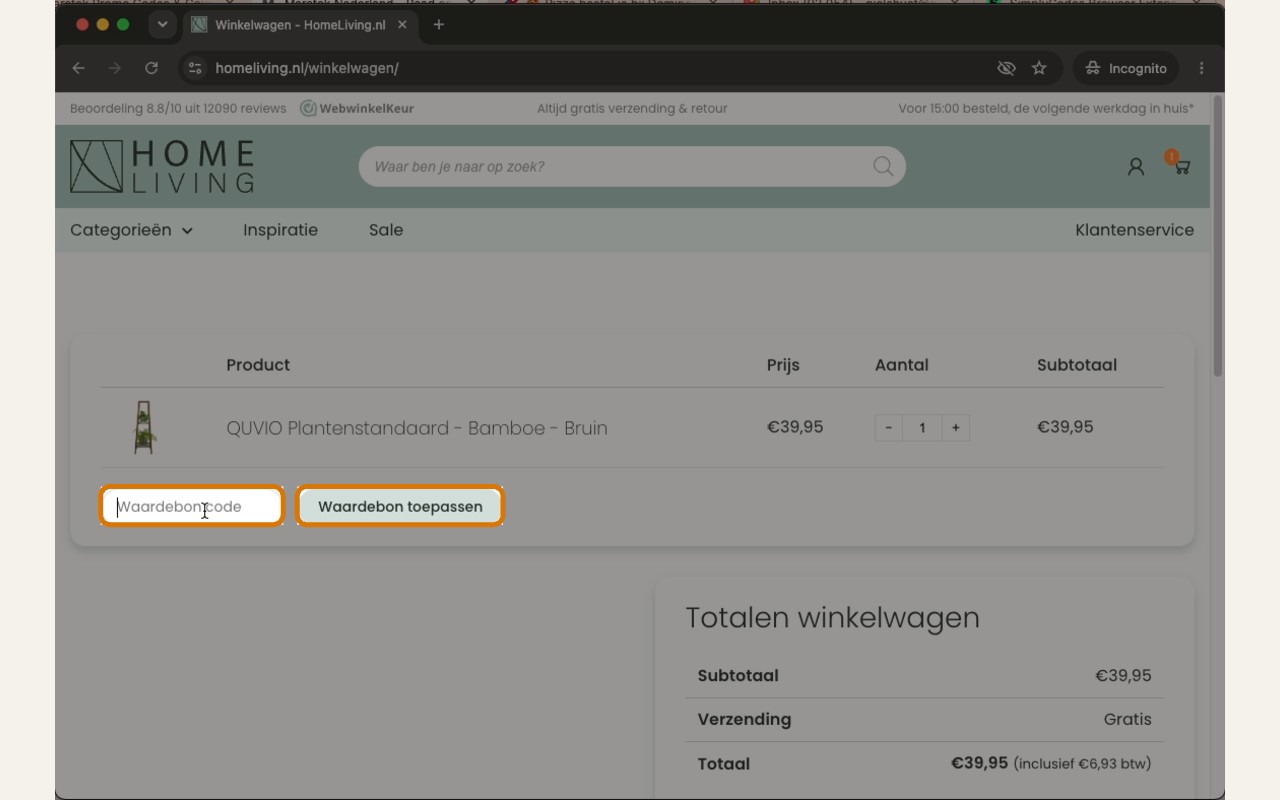Reload the homeliving.nl page
The image size is (1280, 800).
click(x=151, y=68)
